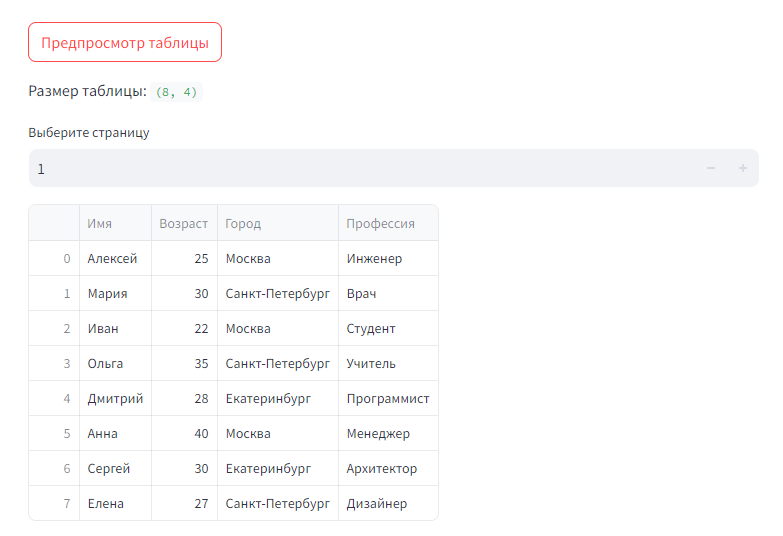Click the Имя column header
The image size is (783, 536).
[115, 223]
